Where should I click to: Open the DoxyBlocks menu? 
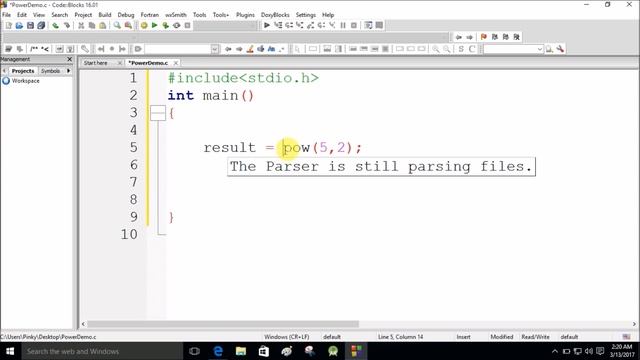[x=275, y=15]
